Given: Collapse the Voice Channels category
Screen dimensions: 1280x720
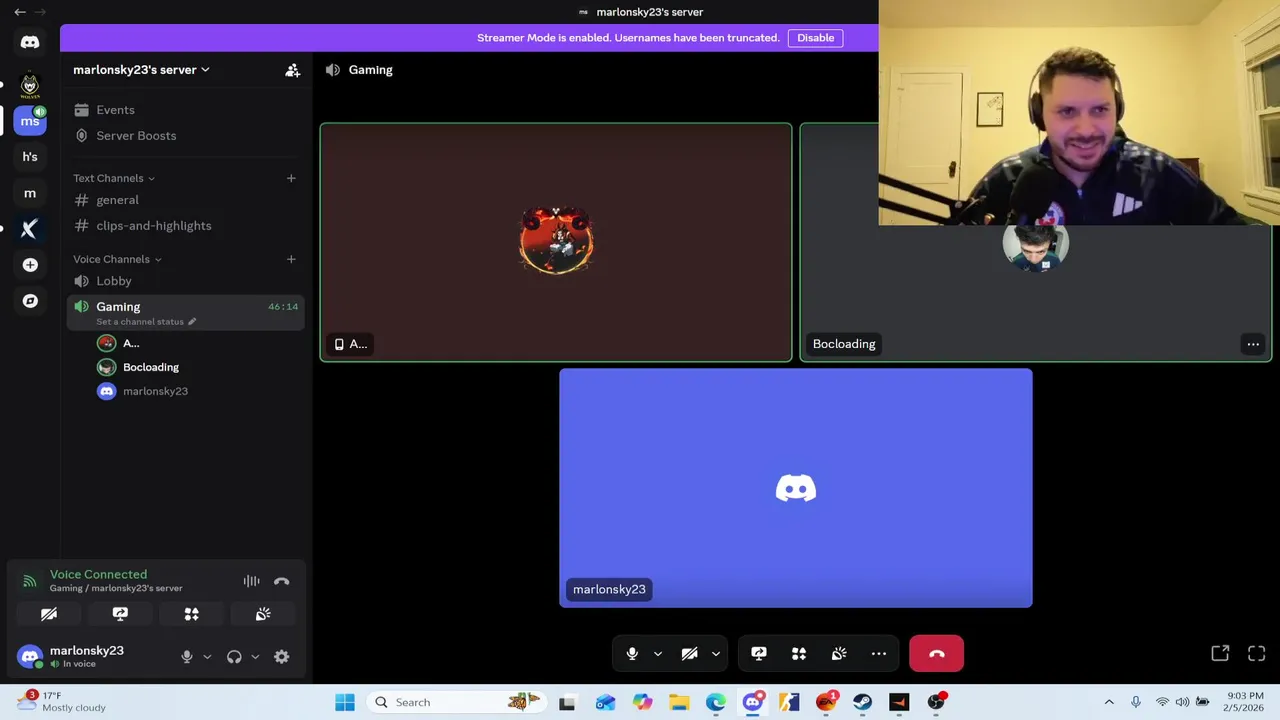Looking at the screenshot, I should point(117,259).
